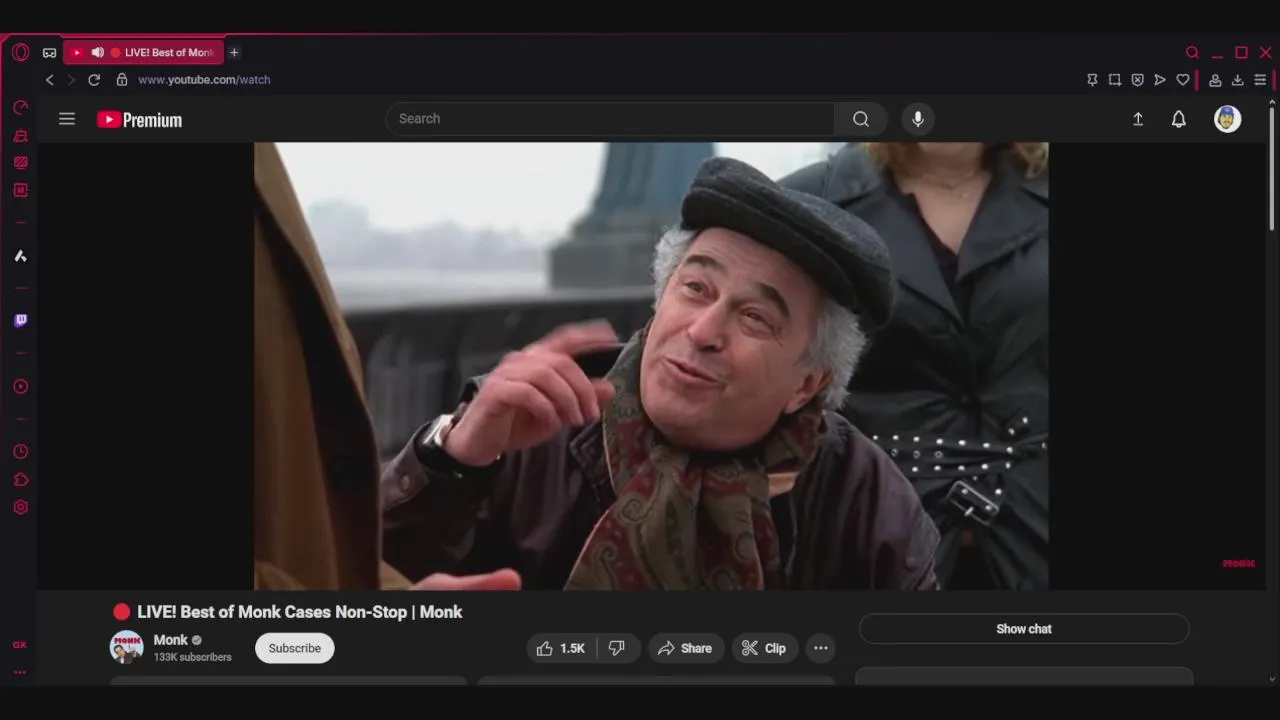This screenshot has height=720, width=1280.
Task: Open the sidebar panel icon below GX Corner
Action: pos(20,190)
